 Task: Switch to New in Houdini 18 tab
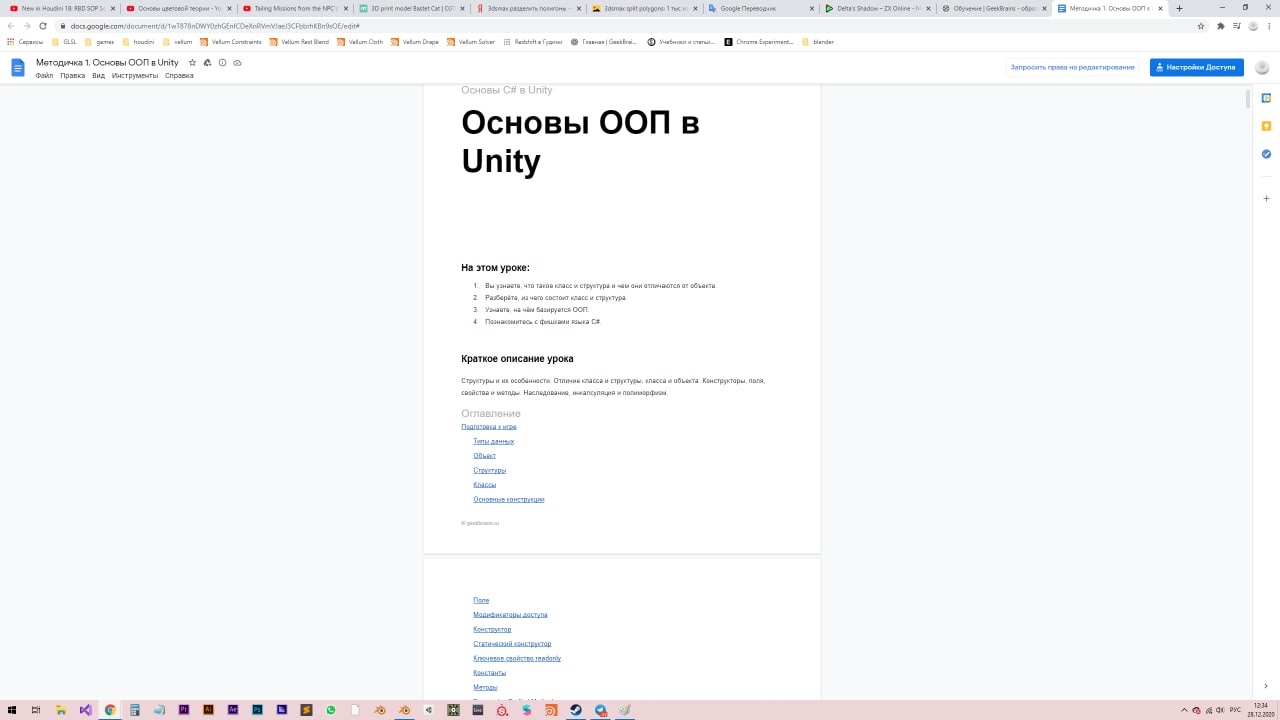tap(60, 8)
